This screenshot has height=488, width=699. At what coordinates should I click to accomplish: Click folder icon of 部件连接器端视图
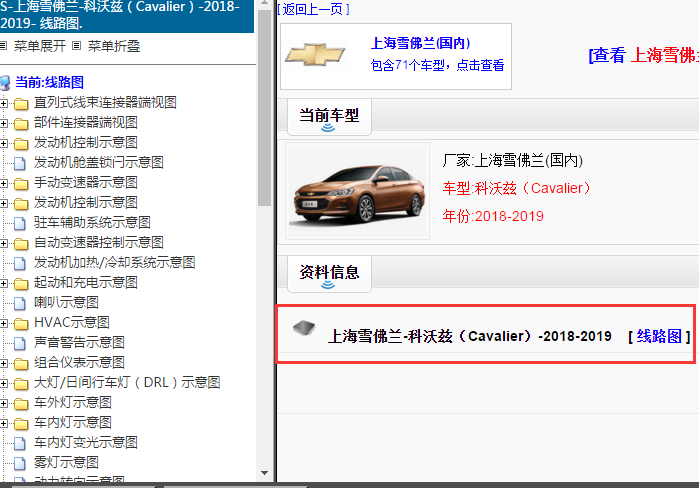coord(21,123)
